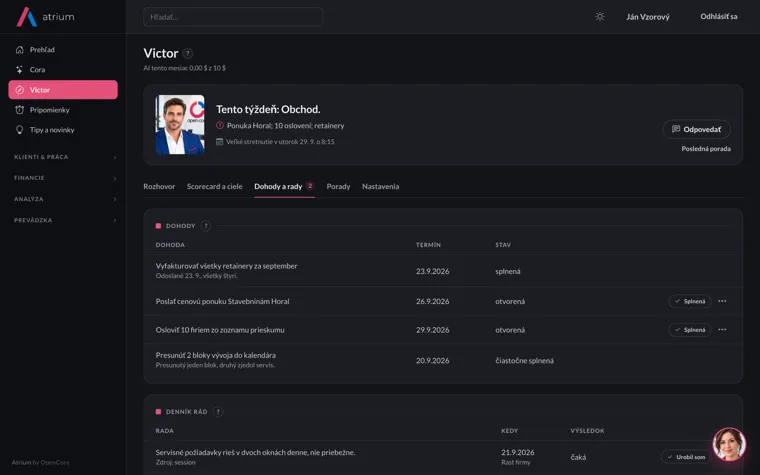
Task: Click the 20.9.2026 deadline cell
Action: pos(432,360)
